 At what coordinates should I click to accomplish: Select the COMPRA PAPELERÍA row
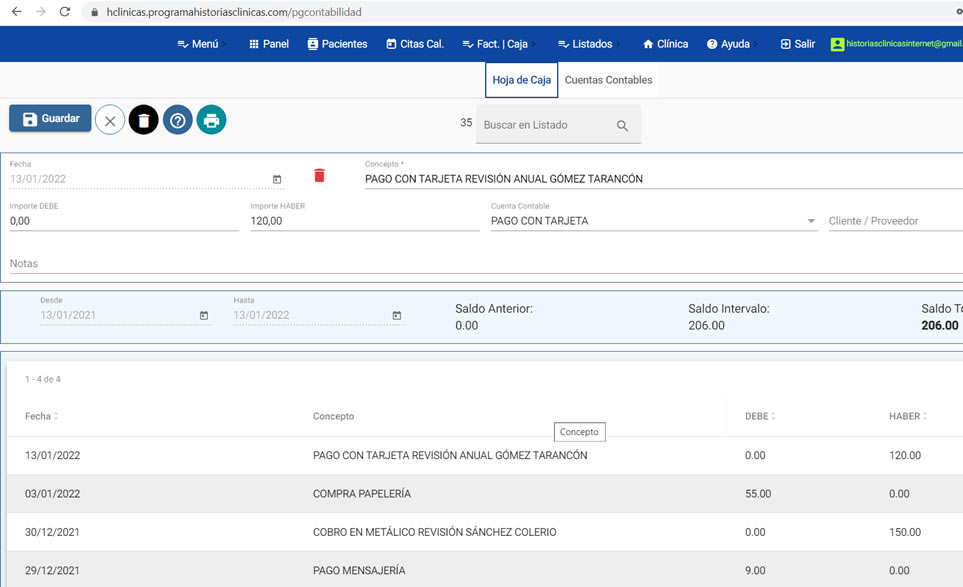361,493
